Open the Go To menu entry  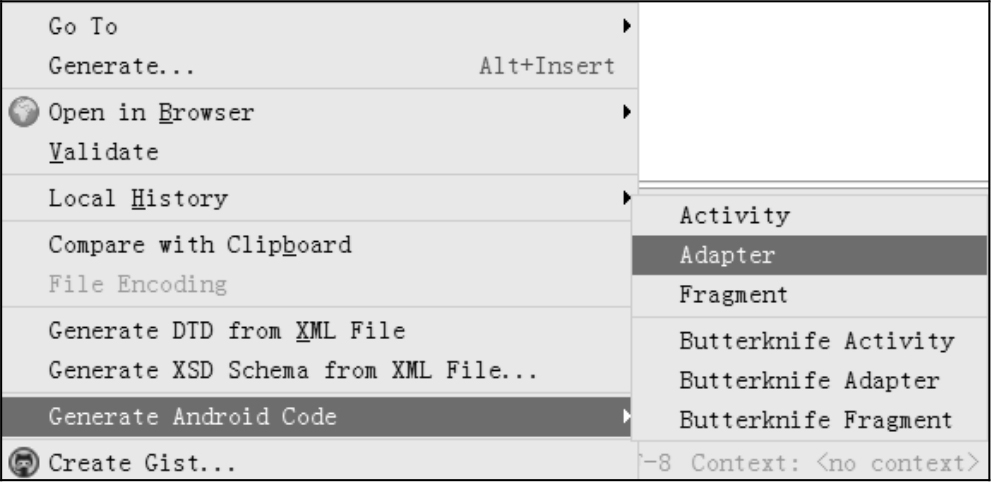pos(83,27)
